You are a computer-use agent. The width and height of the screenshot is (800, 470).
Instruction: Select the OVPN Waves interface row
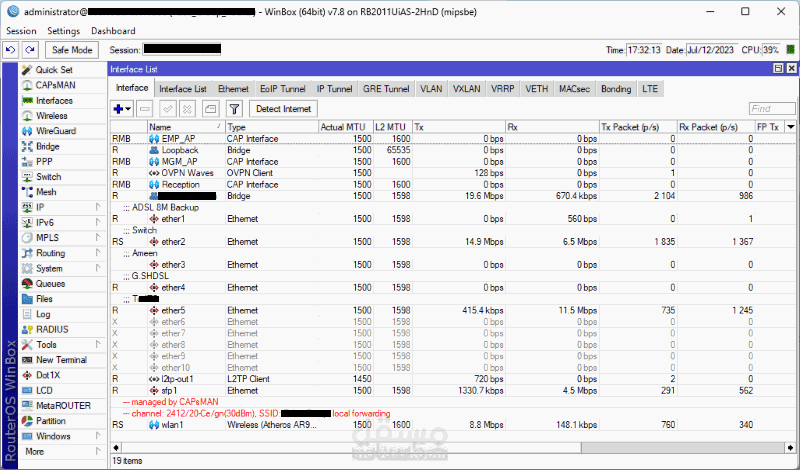click(453, 173)
